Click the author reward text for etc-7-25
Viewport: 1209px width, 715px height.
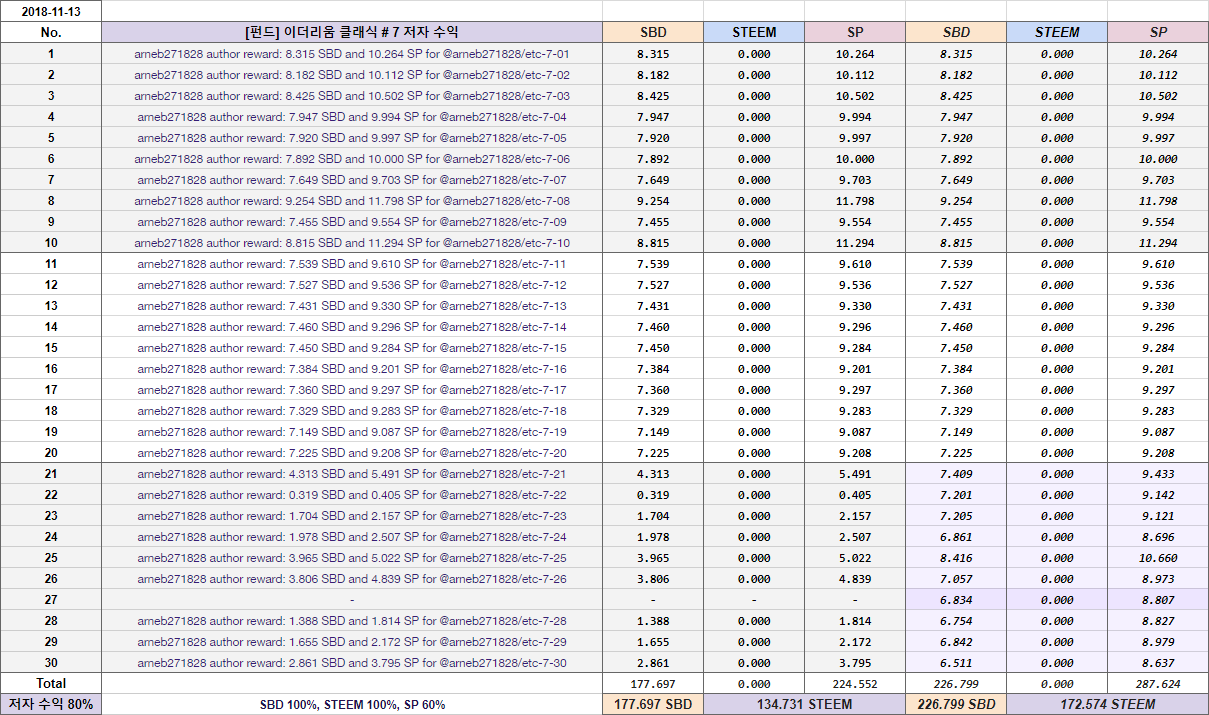(352, 558)
